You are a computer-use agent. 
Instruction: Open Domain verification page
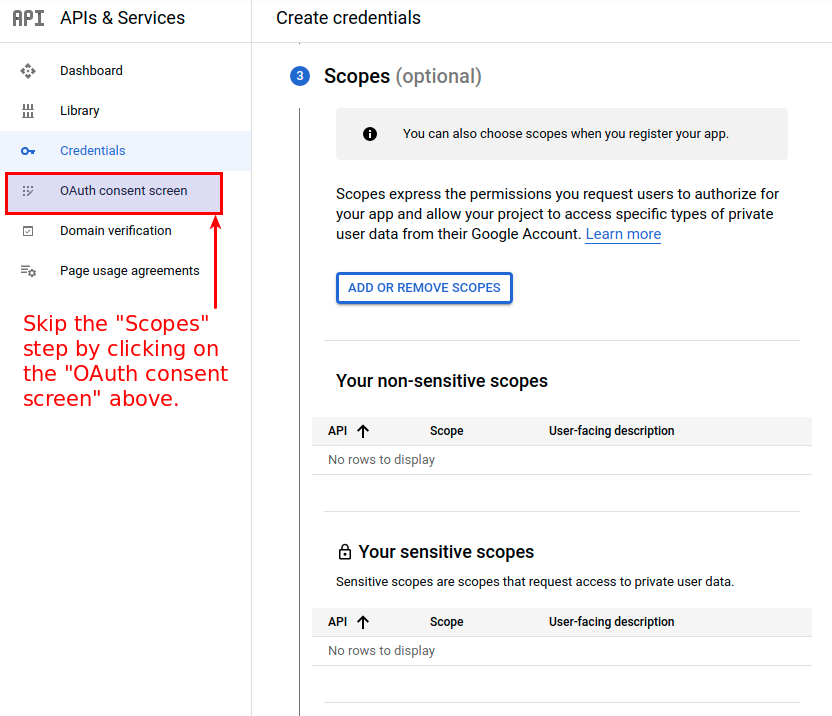click(x=126, y=231)
